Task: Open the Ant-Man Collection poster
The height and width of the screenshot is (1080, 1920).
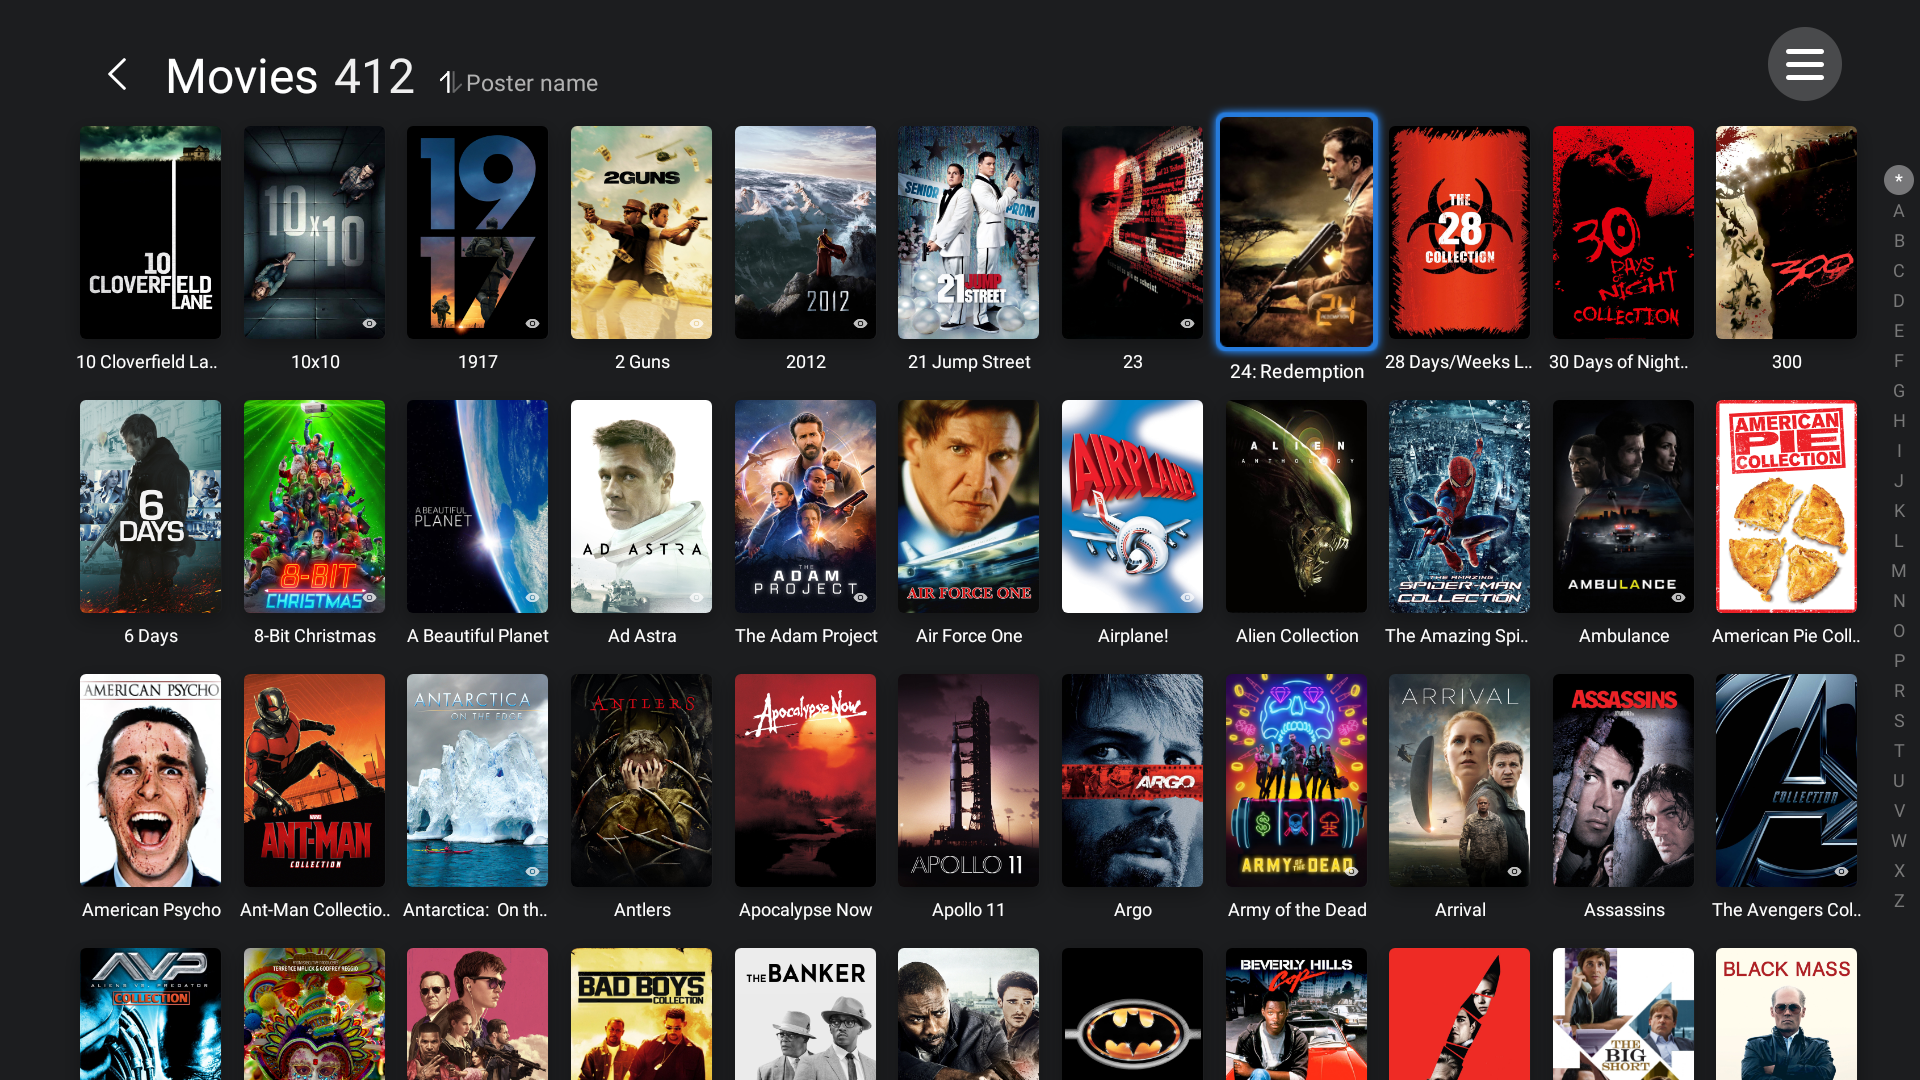Action: [x=314, y=780]
